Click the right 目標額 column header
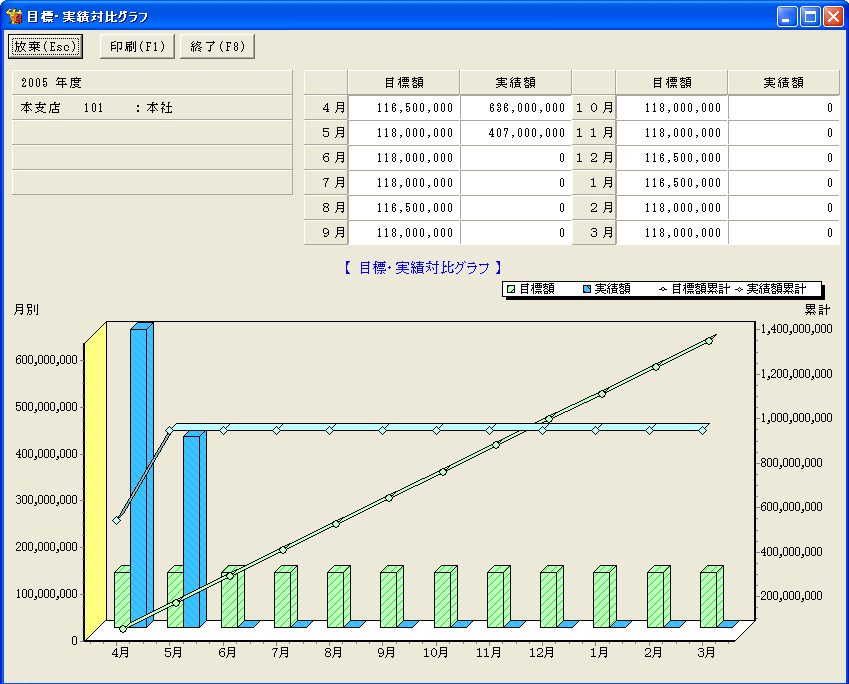849x684 pixels. click(672, 82)
